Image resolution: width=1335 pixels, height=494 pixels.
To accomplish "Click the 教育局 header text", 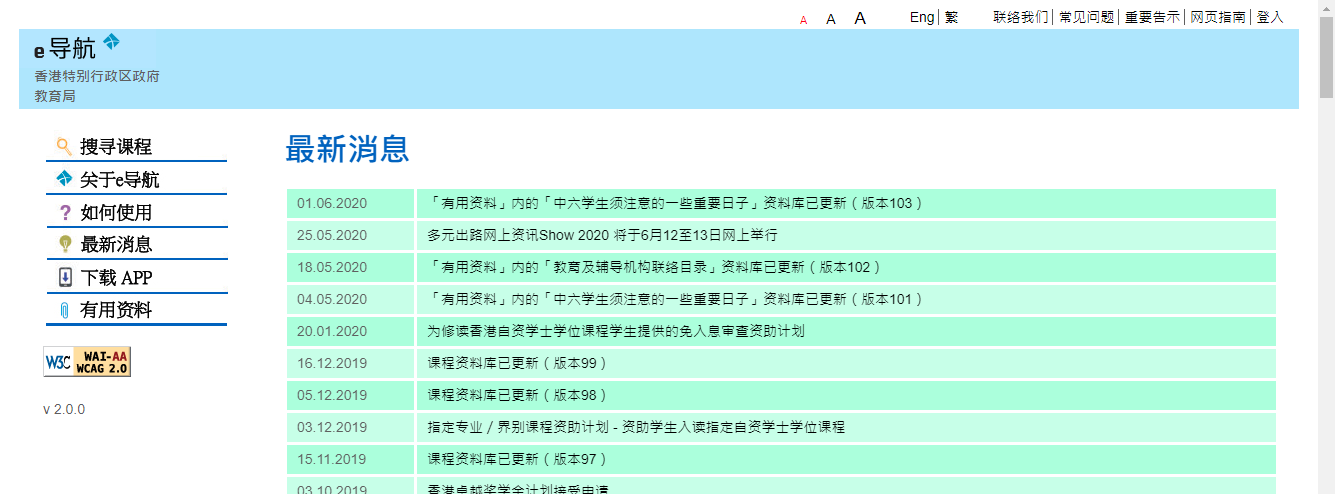I will (55, 96).
